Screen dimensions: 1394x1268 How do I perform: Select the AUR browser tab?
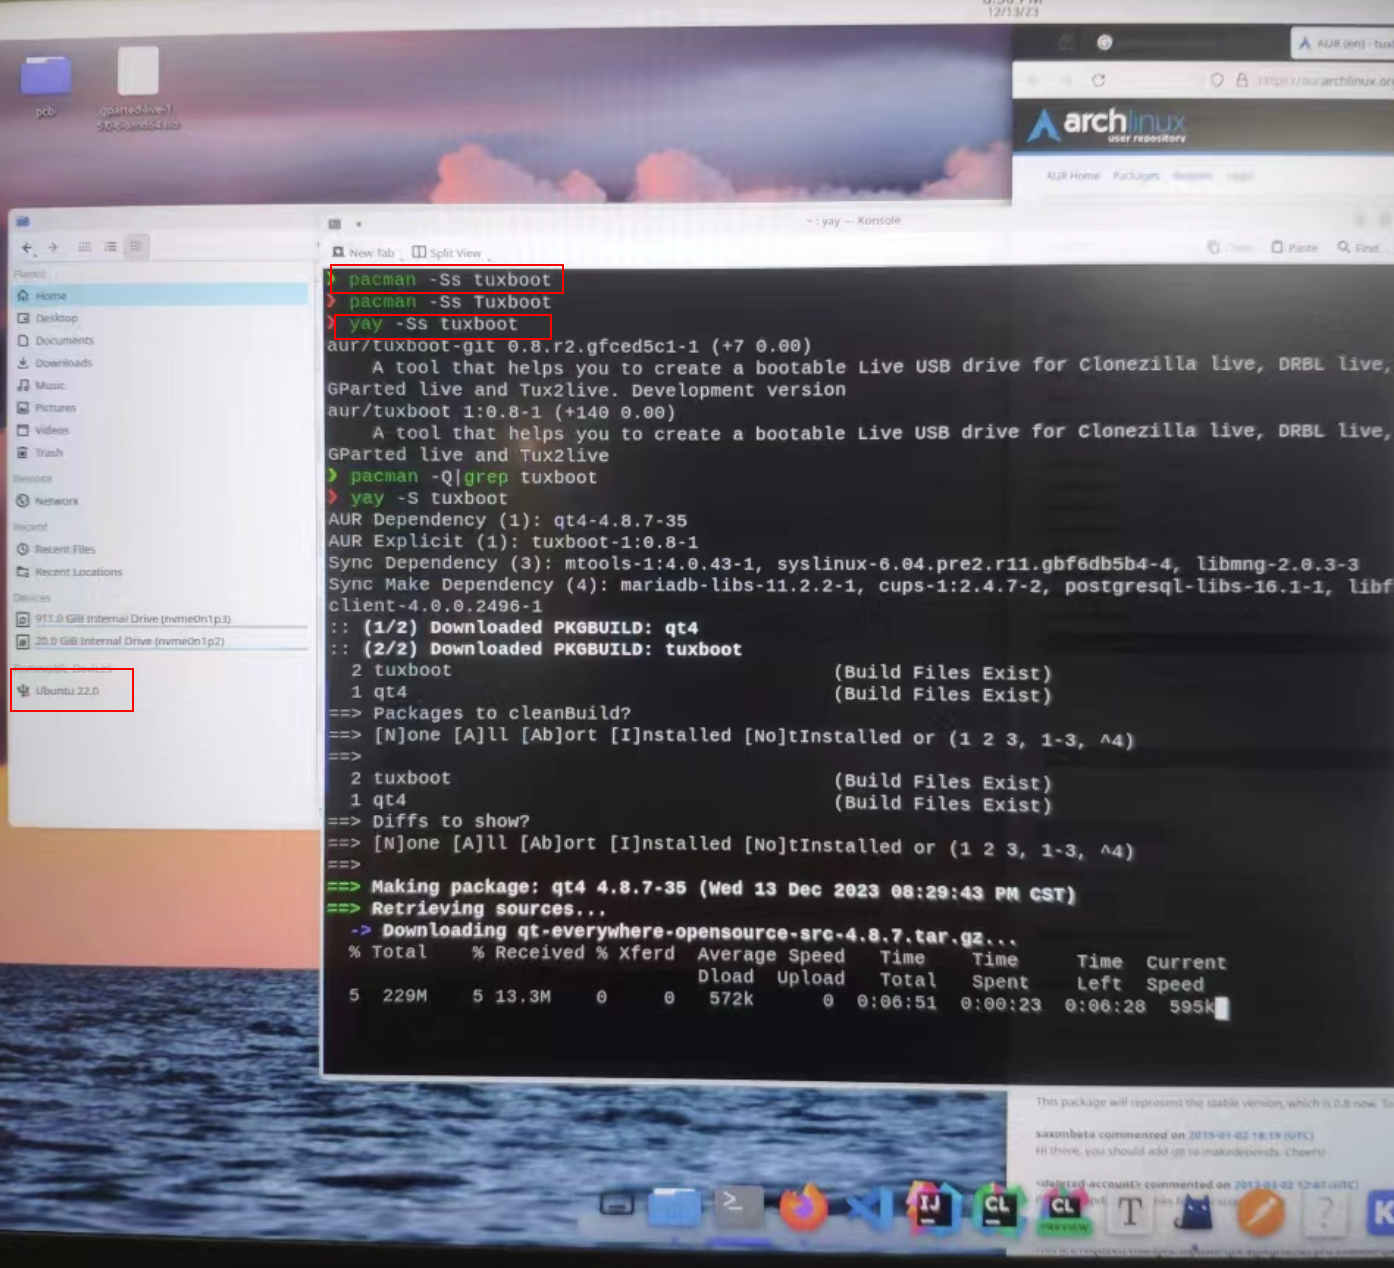pyautogui.click(x=1343, y=44)
